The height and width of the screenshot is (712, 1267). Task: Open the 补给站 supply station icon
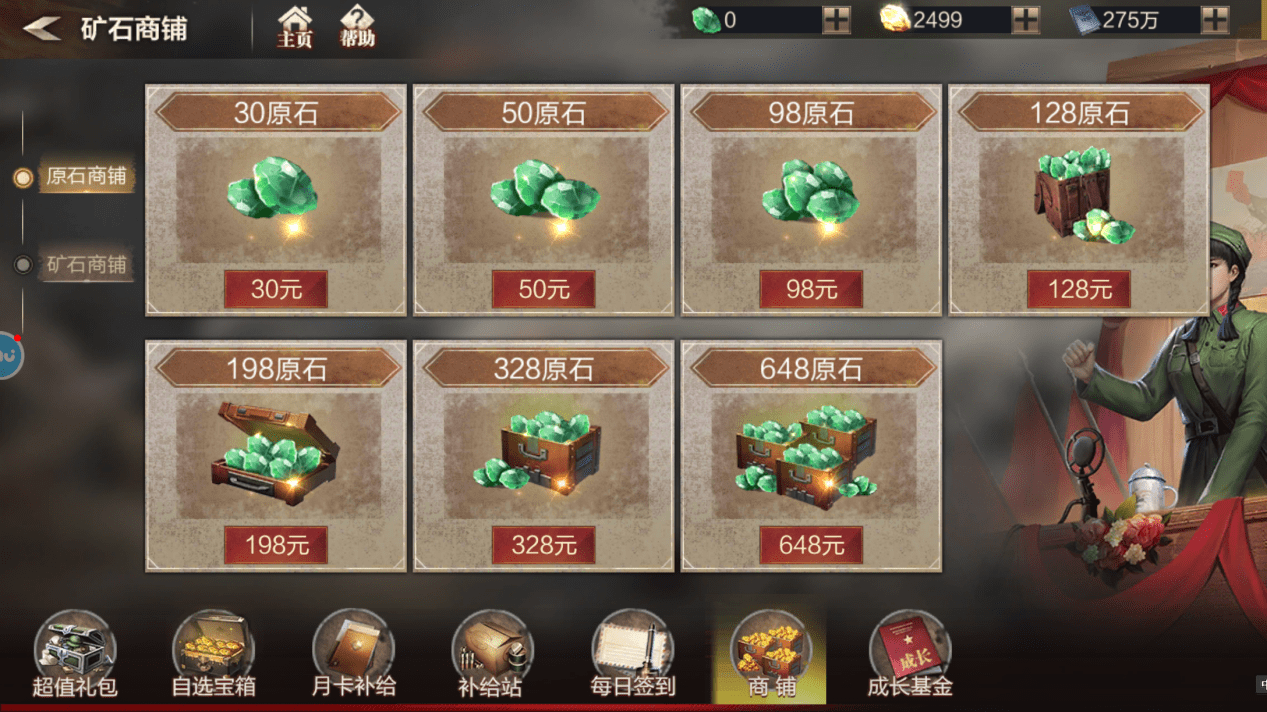point(491,655)
